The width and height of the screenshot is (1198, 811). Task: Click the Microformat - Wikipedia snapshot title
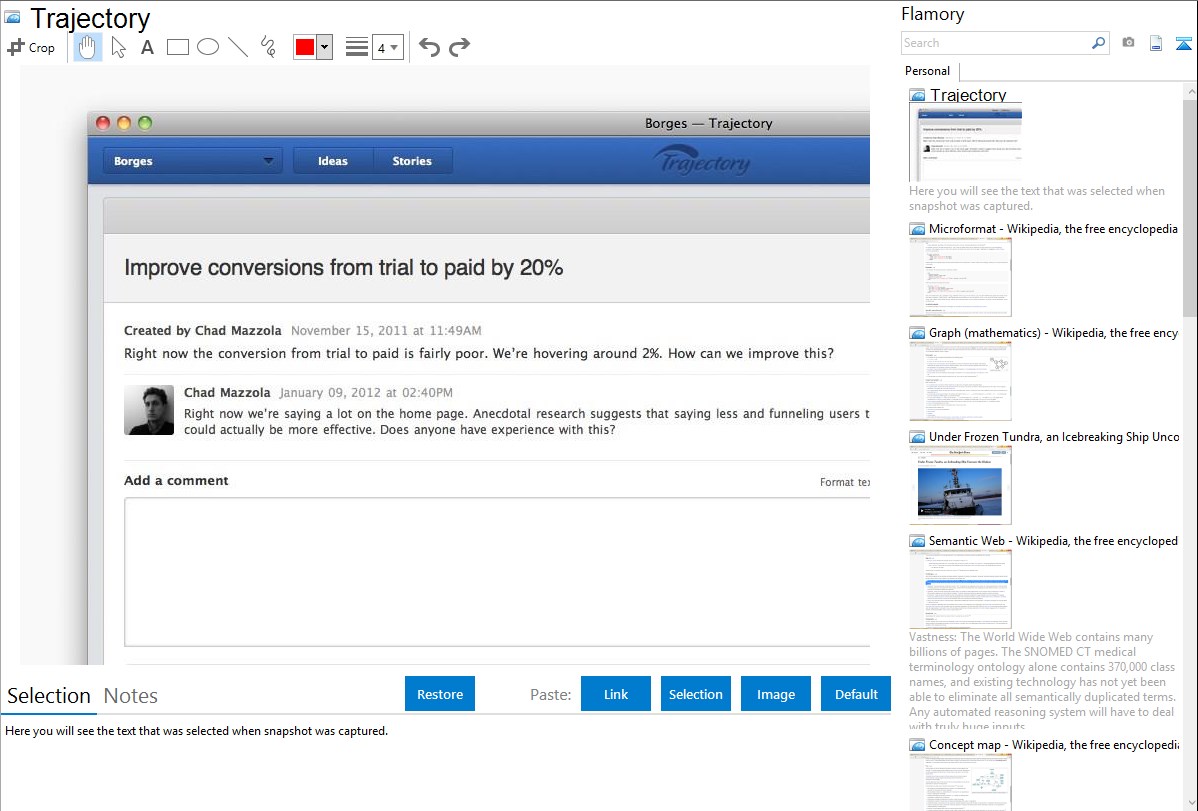[1053, 229]
